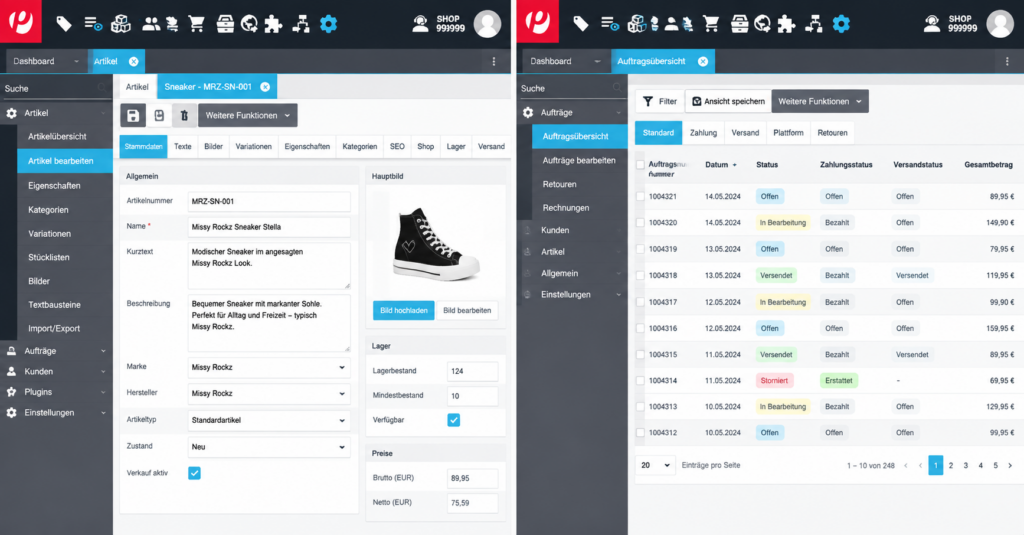Expand Einstellungen in the Auftragsübersicht window sidebar

pyautogui.click(x=573, y=295)
